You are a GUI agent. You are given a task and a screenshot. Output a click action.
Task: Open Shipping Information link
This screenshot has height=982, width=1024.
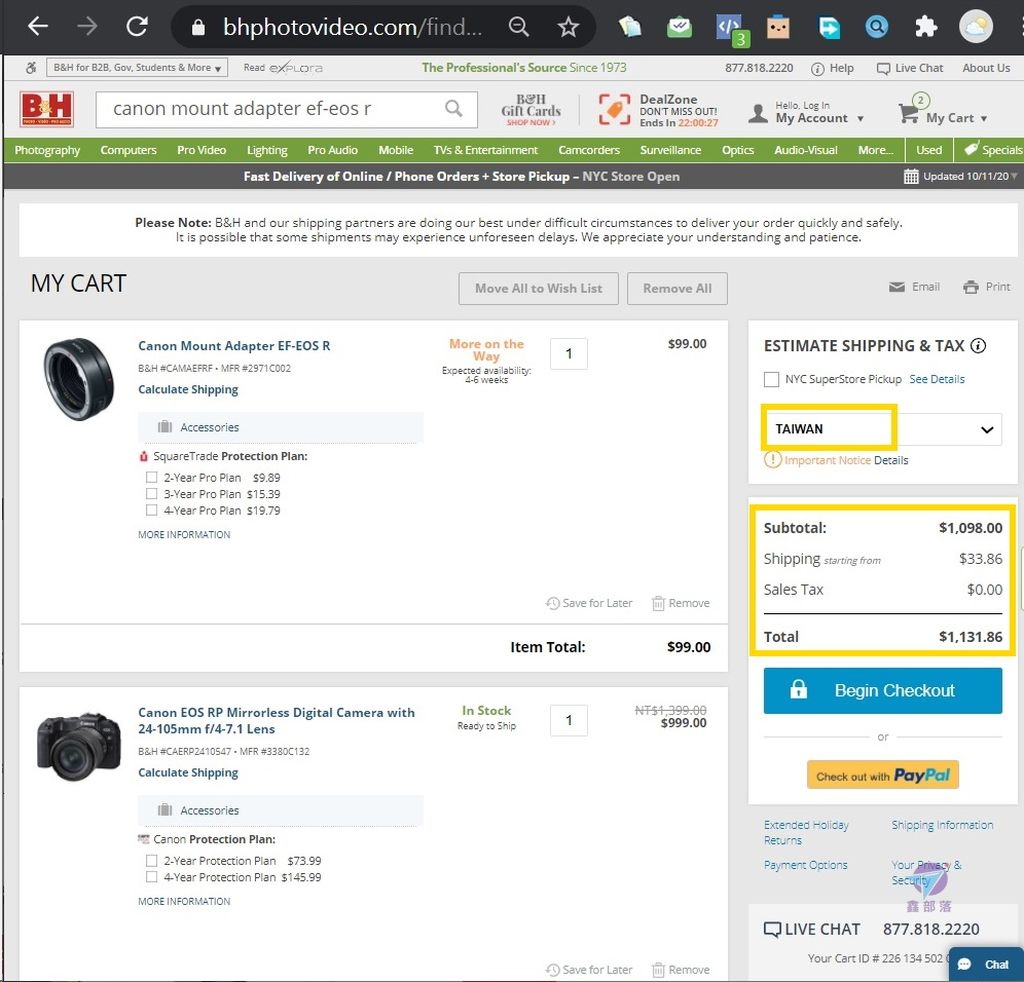pos(942,825)
